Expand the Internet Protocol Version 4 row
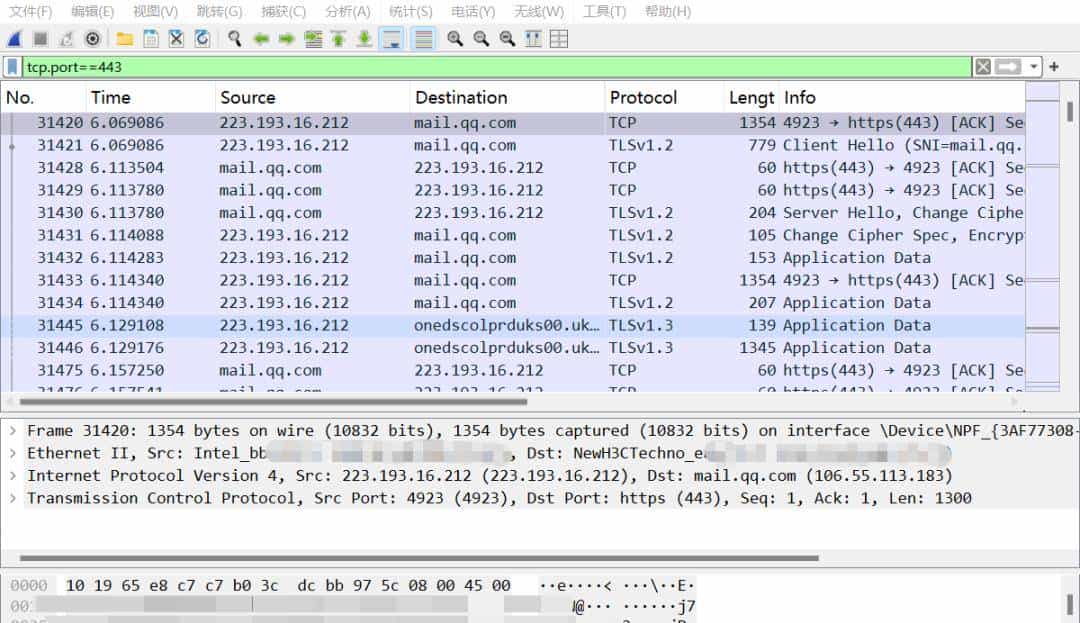1080x623 pixels. (13, 476)
